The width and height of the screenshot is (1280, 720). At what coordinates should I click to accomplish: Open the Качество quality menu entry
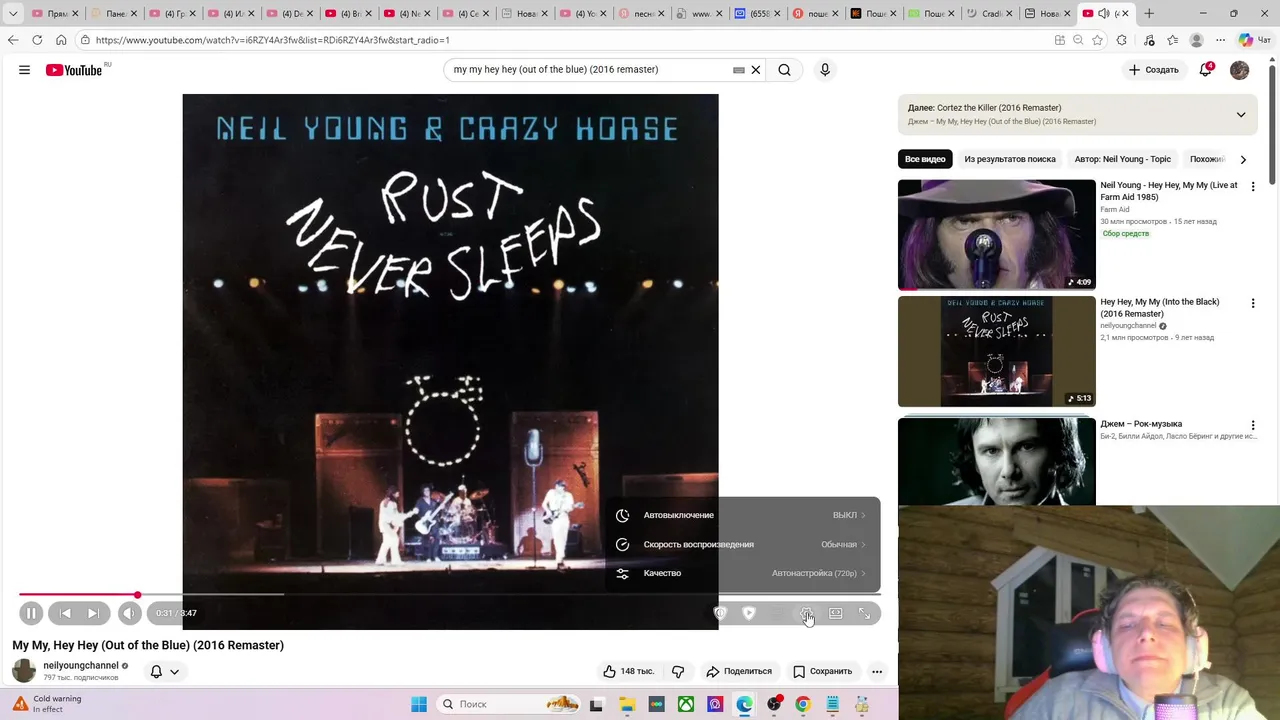coord(742,573)
